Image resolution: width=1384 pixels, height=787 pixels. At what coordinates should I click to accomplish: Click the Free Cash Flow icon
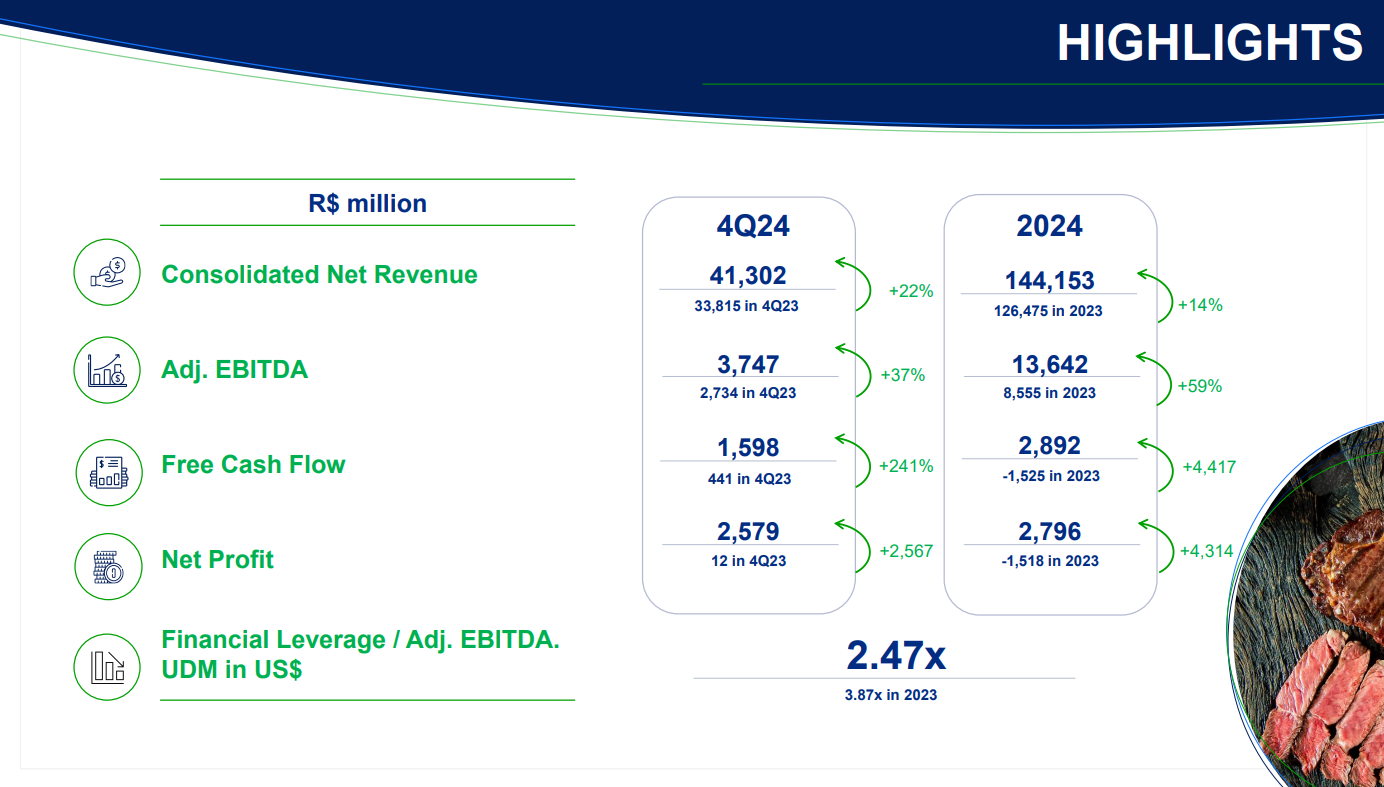coord(108,471)
